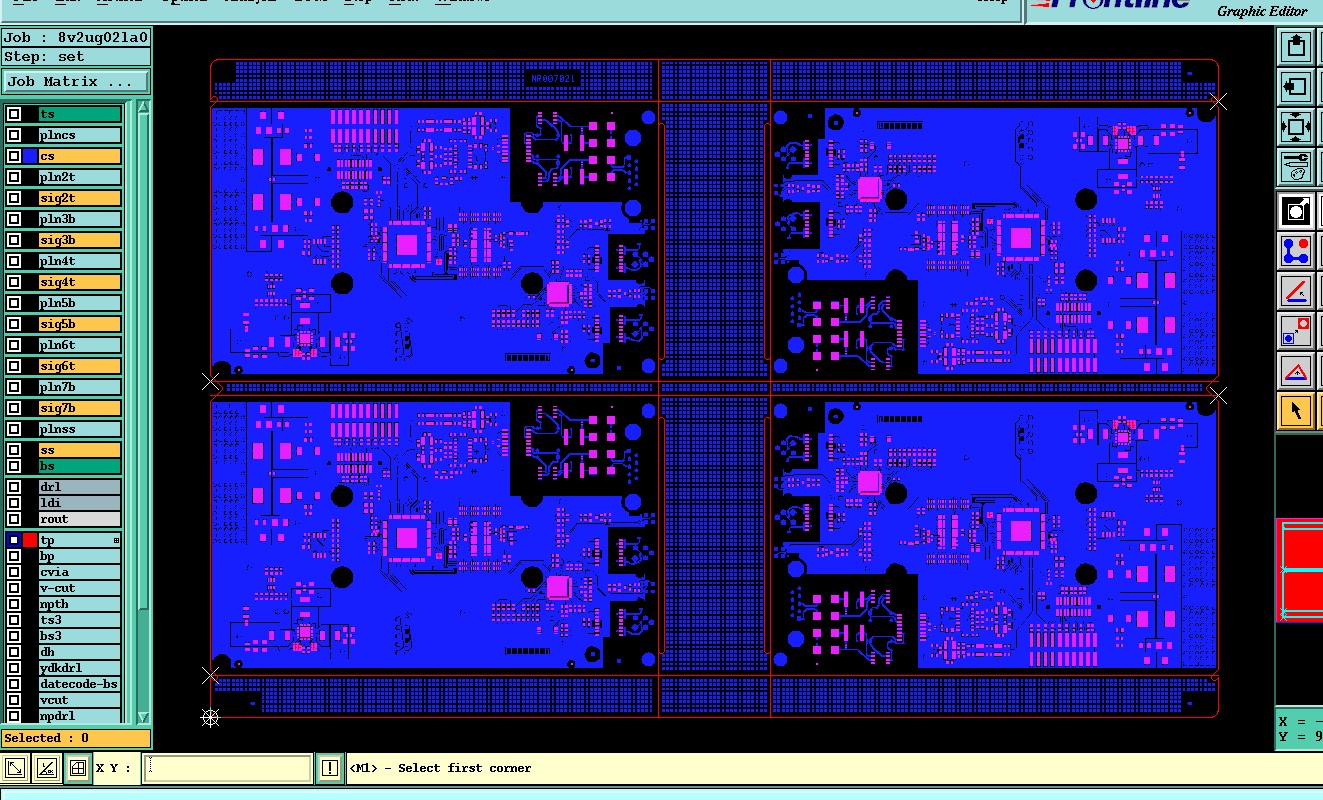
Task: Click the 'Selected : 0' status field
Action: (x=76, y=738)
